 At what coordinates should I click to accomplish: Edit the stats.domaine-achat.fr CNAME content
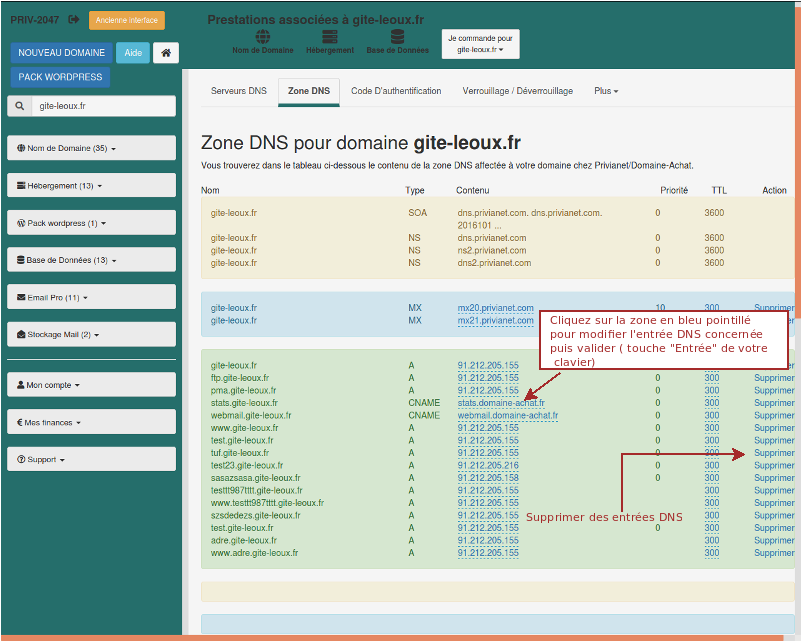coord(501,403)
